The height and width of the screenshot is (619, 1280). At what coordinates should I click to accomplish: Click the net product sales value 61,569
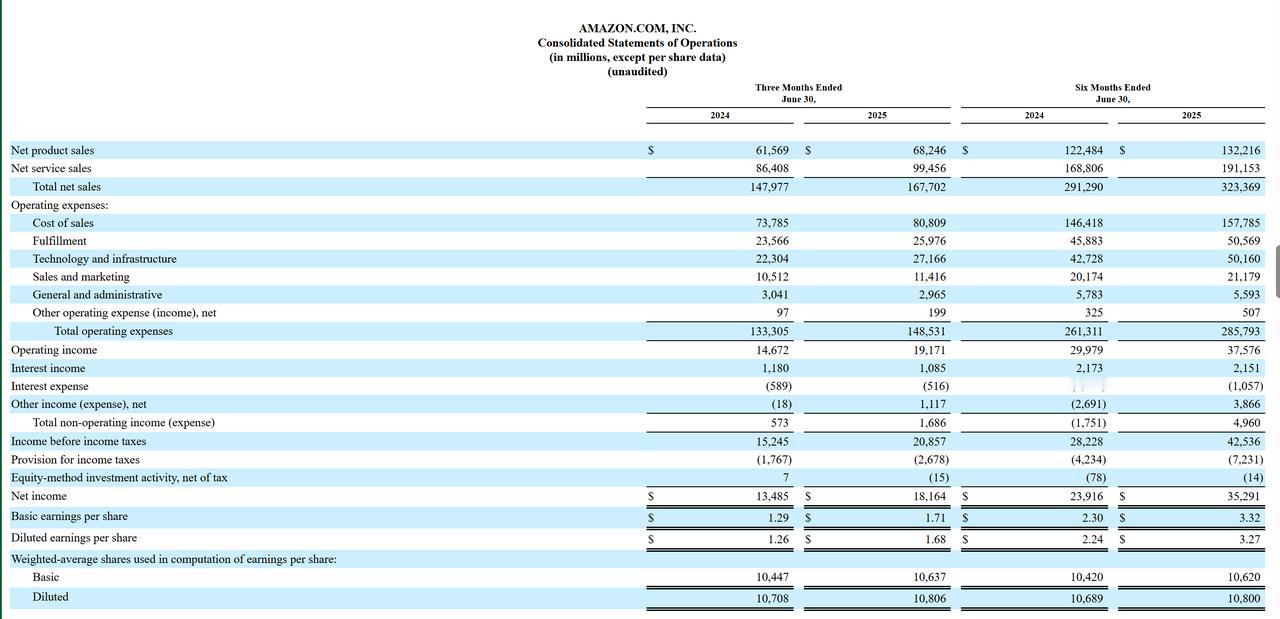click(772, 150)
